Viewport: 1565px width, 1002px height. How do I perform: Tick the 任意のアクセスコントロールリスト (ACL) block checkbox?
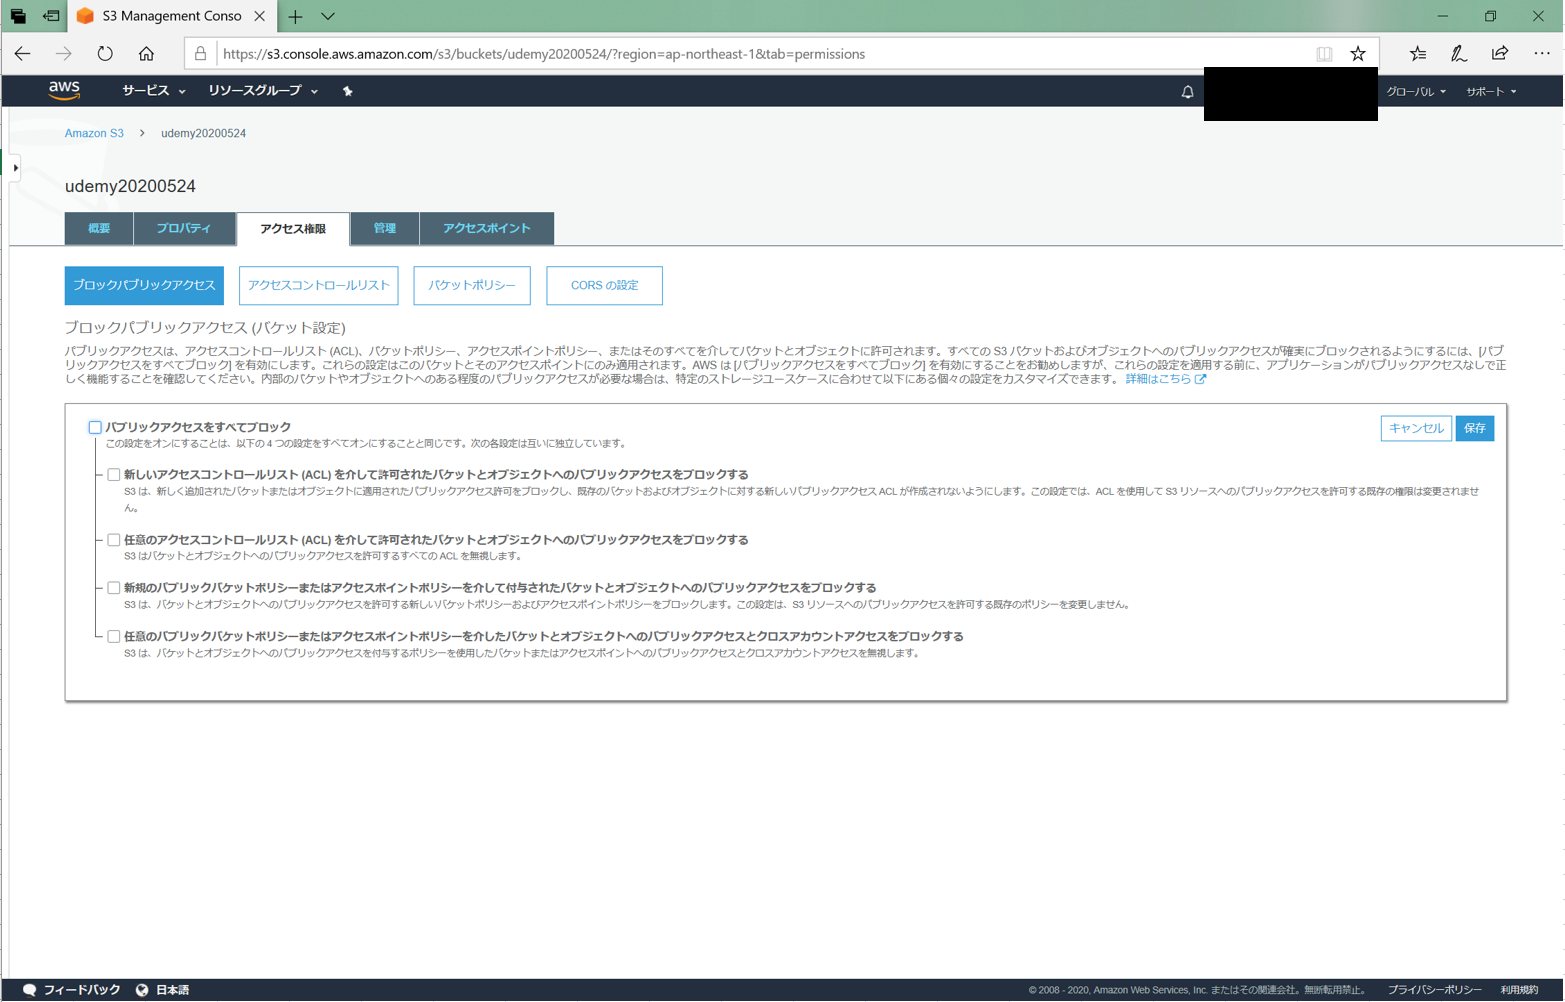tap(114, 540)
